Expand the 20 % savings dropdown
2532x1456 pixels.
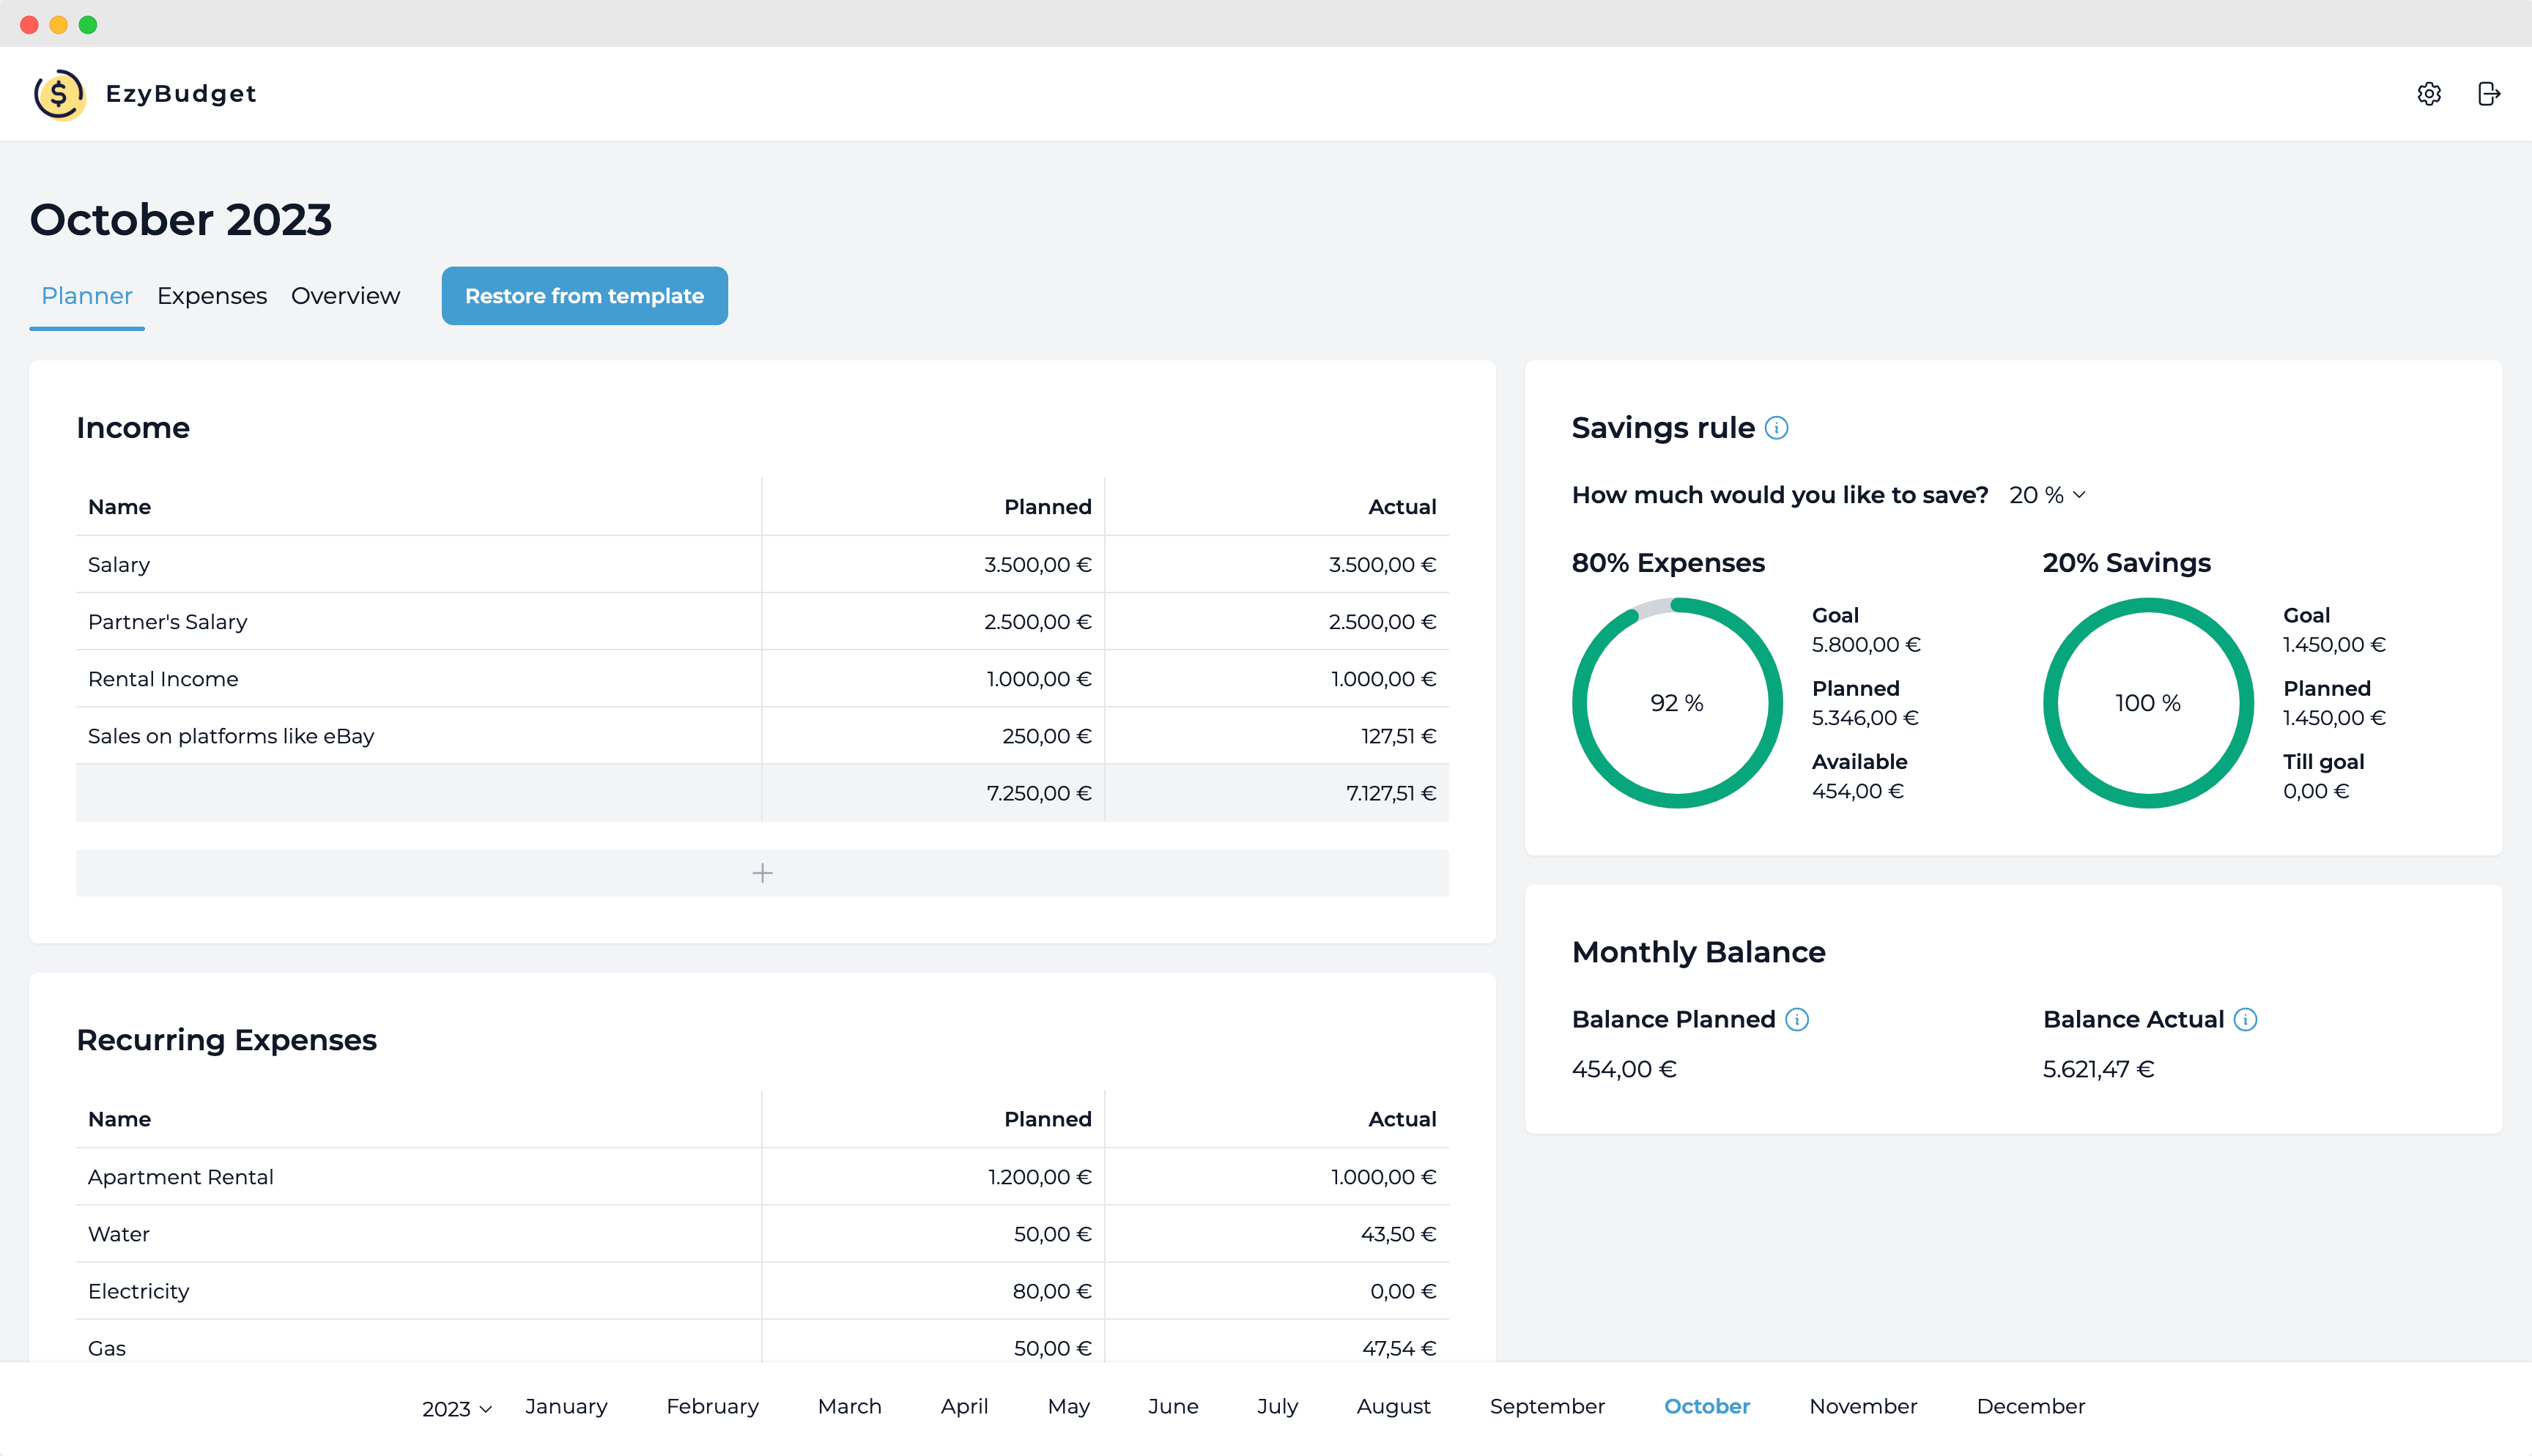pyautogui.click(x=2047, y=495)
